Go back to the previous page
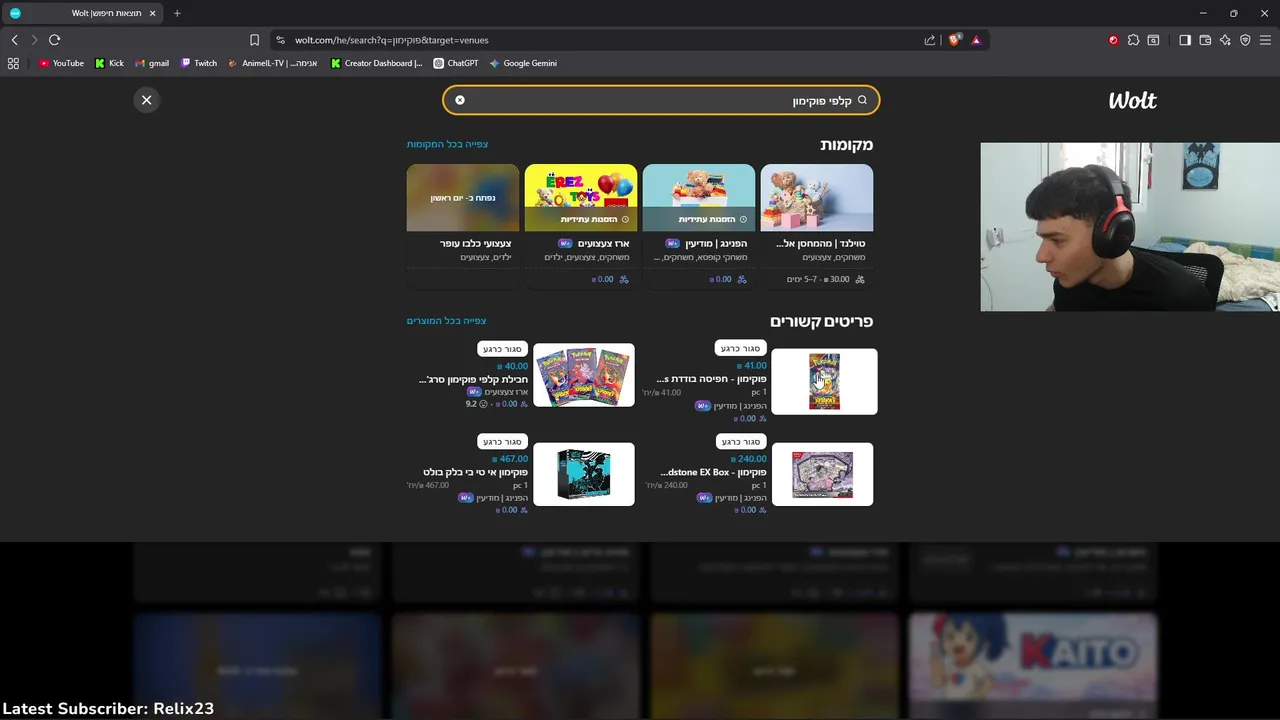 click(15, 40)
